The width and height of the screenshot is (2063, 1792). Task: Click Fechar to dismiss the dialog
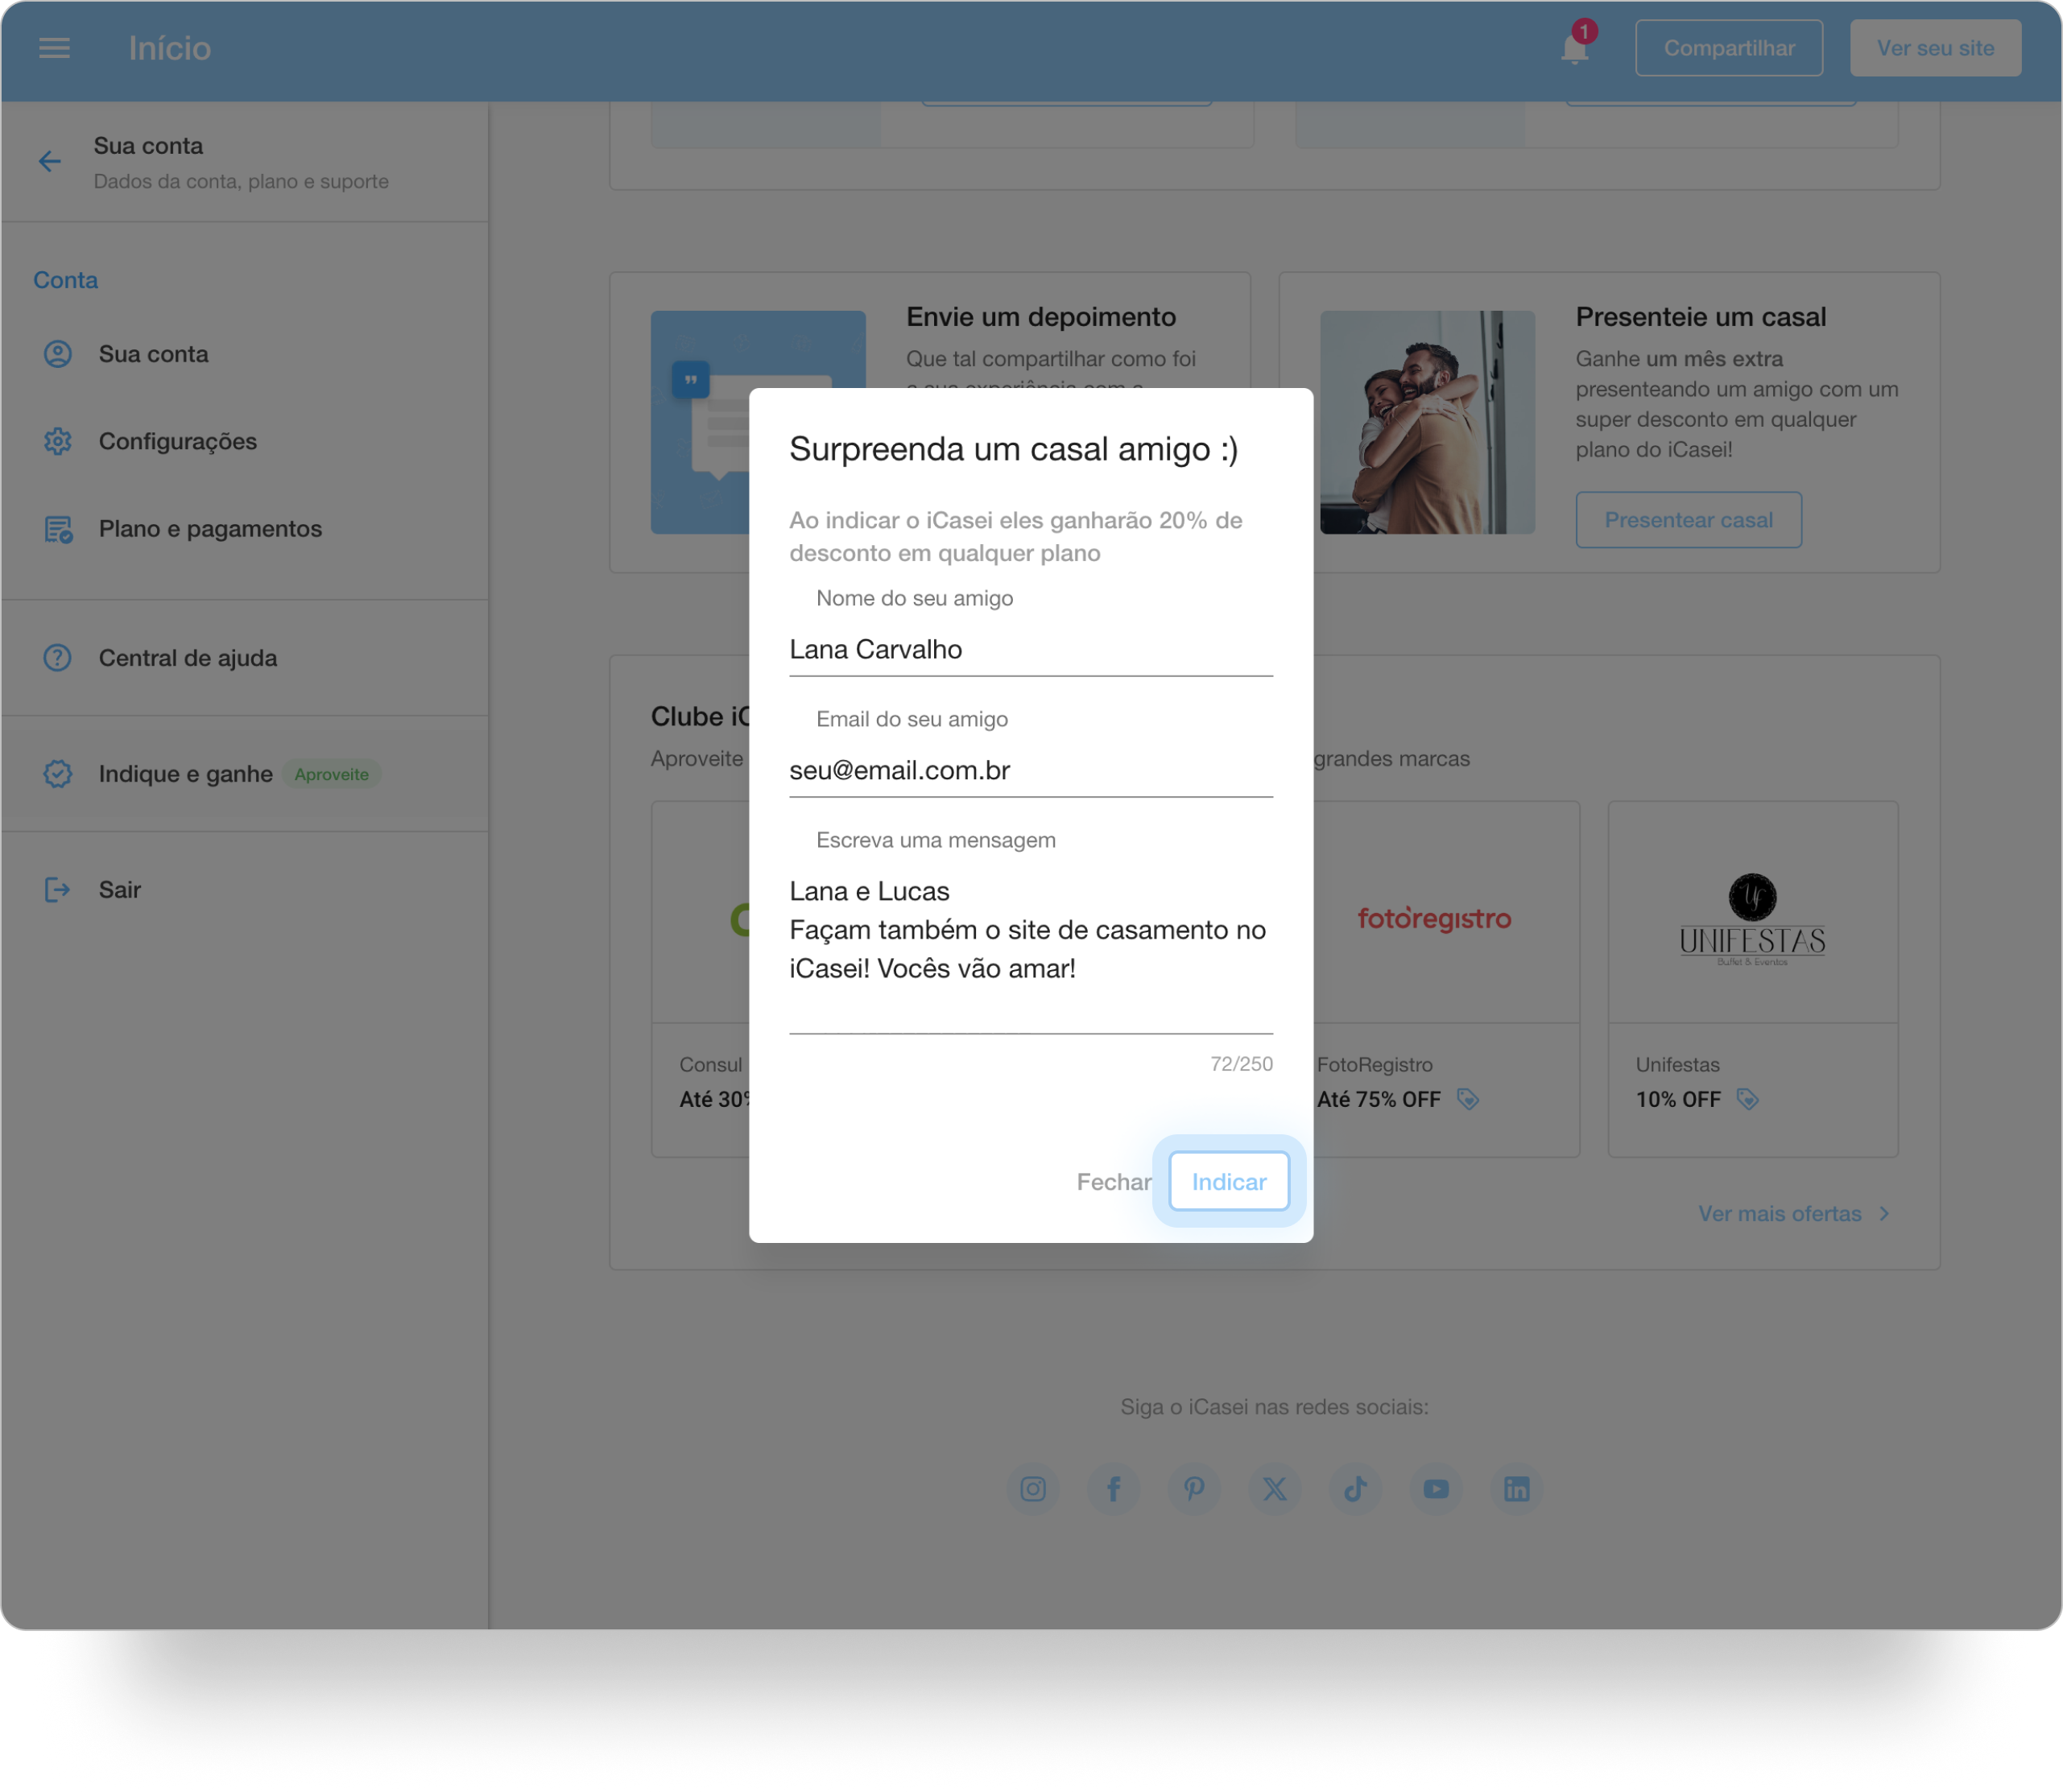[x=1113, y=1182]
